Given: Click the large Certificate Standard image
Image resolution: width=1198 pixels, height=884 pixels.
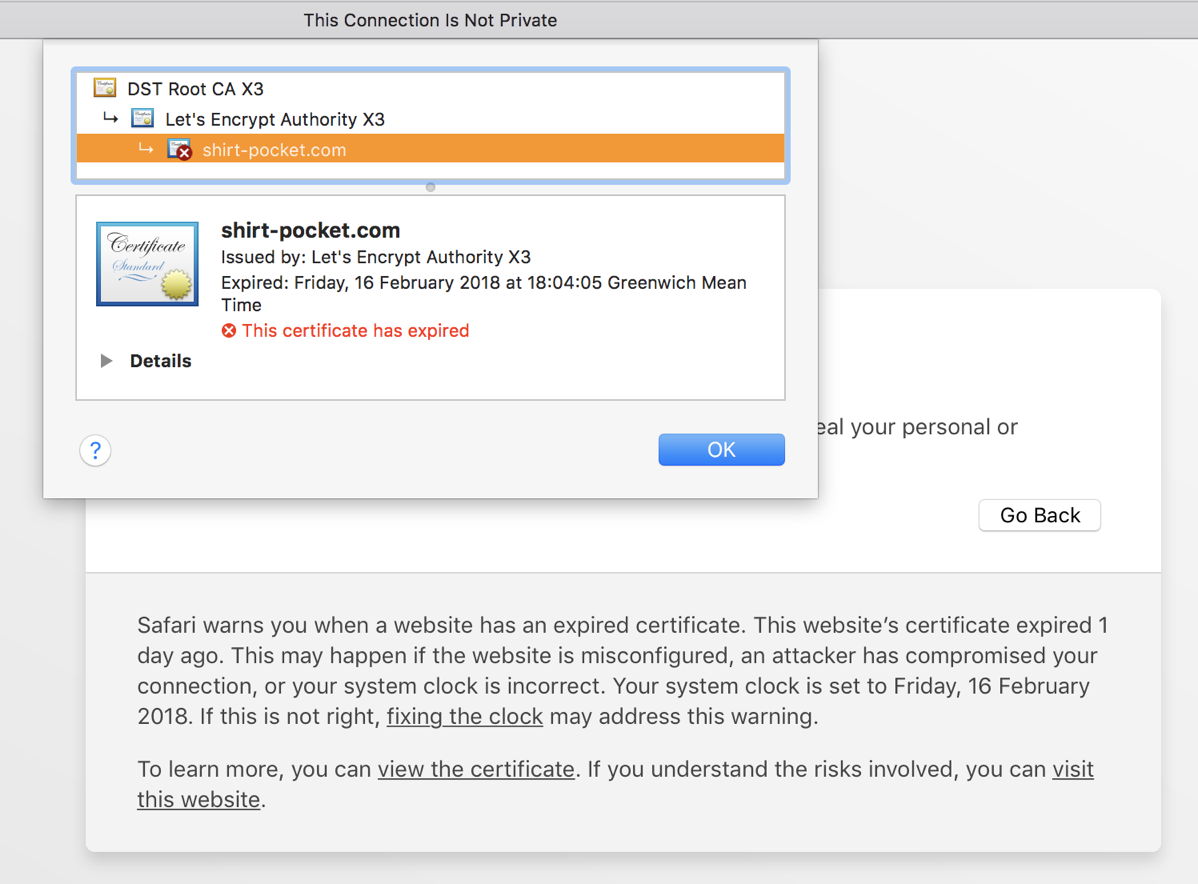Looking at the screenshot, I should tap(147, 264).
